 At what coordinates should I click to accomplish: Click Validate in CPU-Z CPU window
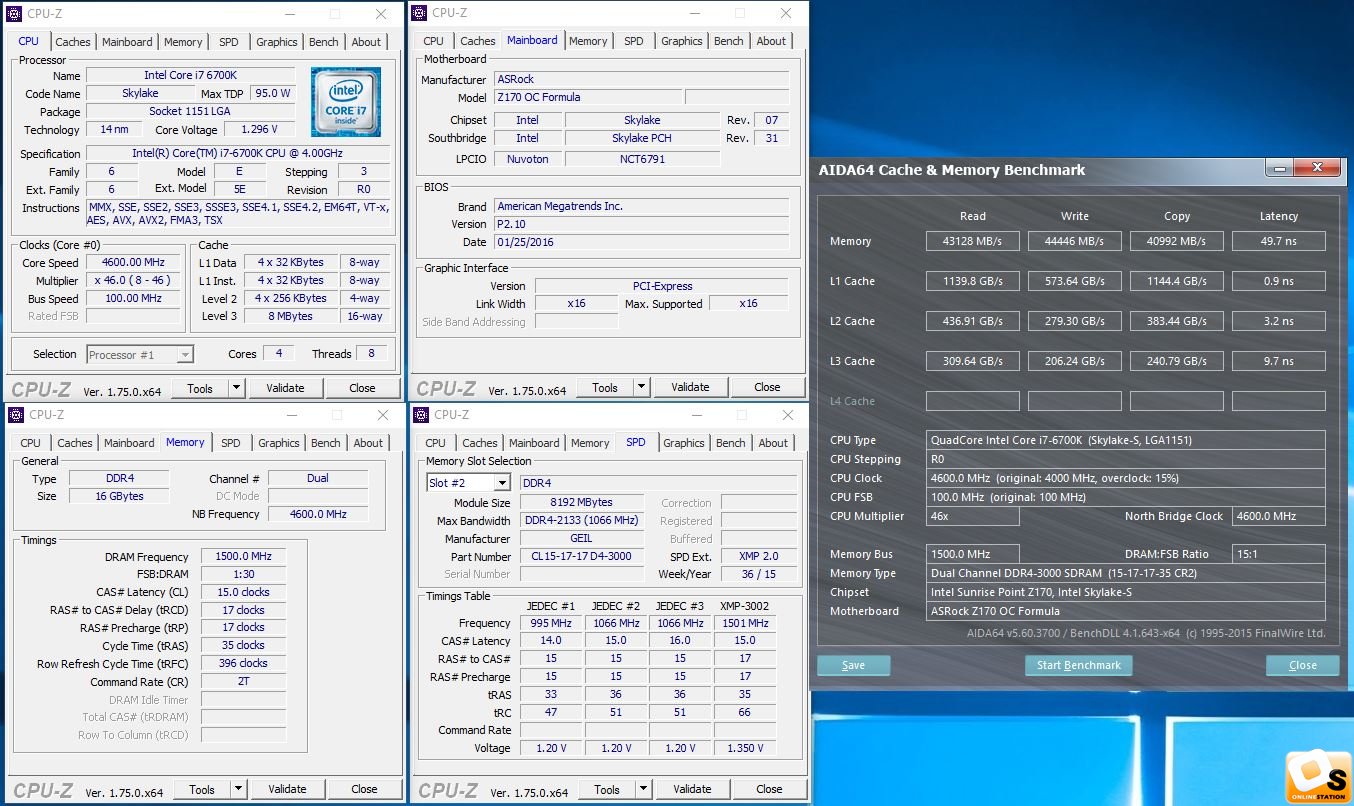[285, 388]
